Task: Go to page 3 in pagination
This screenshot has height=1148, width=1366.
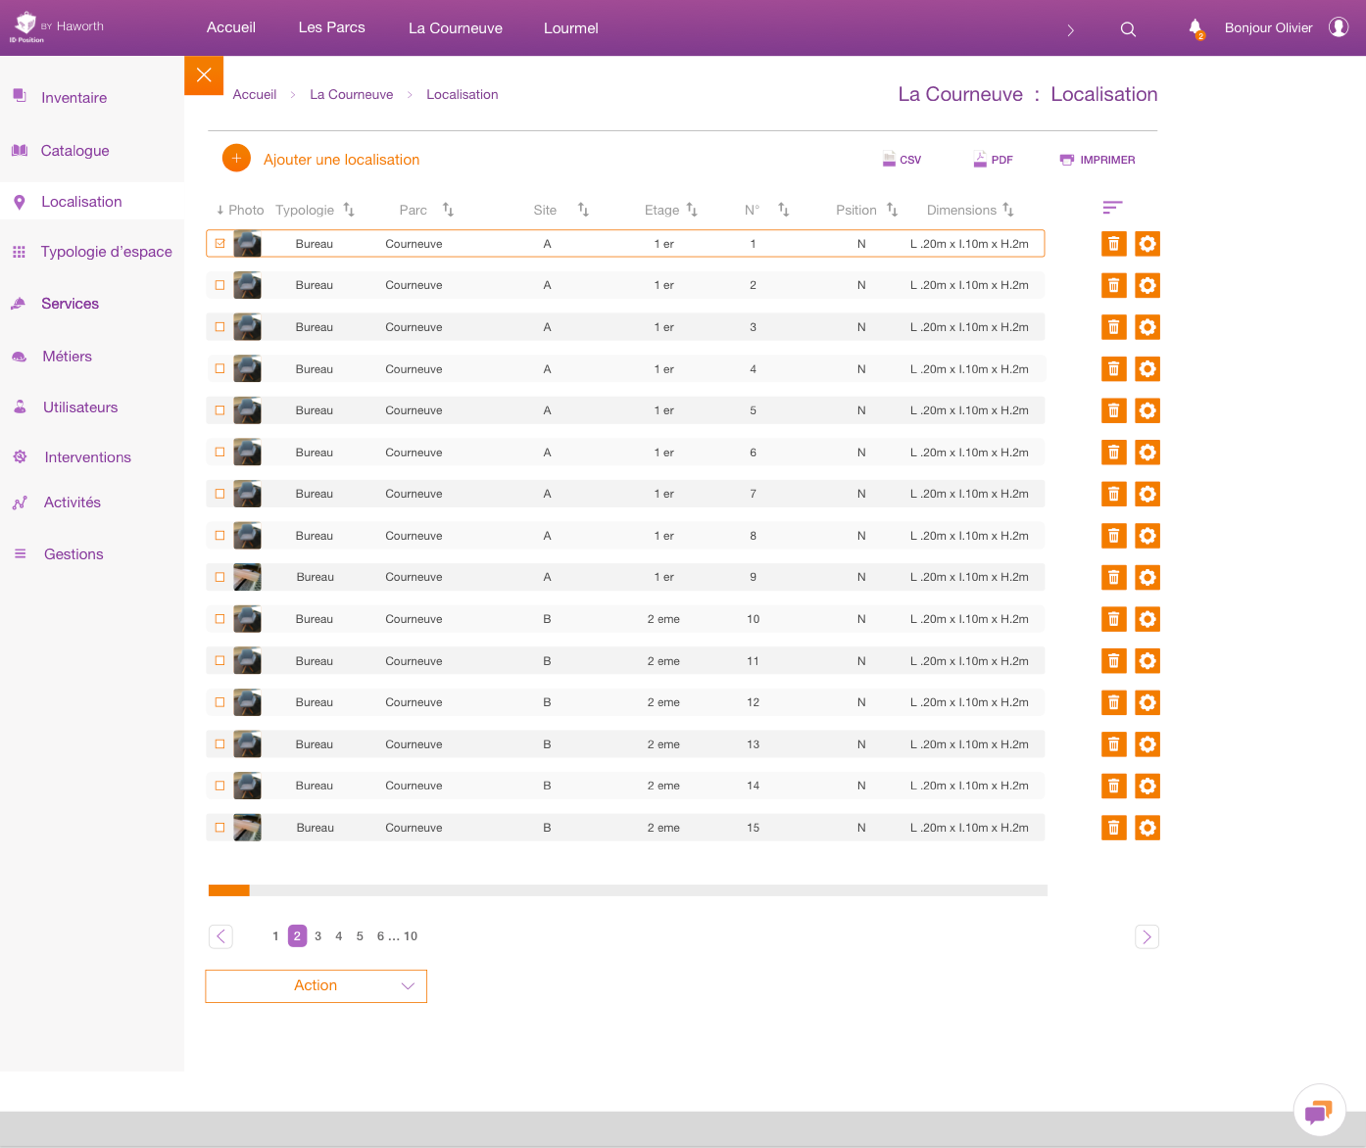Action: click(x=318, y=936)
